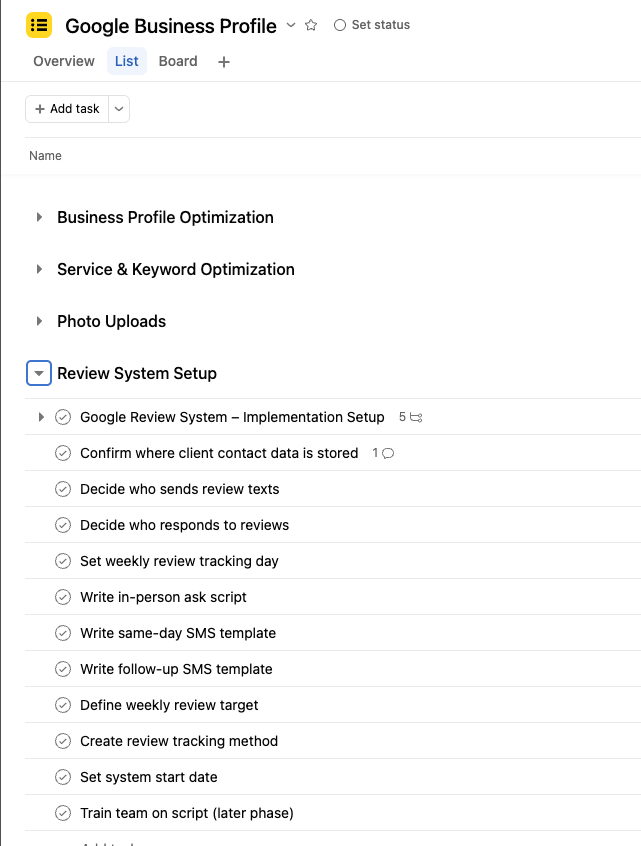Toggle Write same-day SMS template checkmark
641x846 pixels.
pyautogui.click(x=63, y=633)
